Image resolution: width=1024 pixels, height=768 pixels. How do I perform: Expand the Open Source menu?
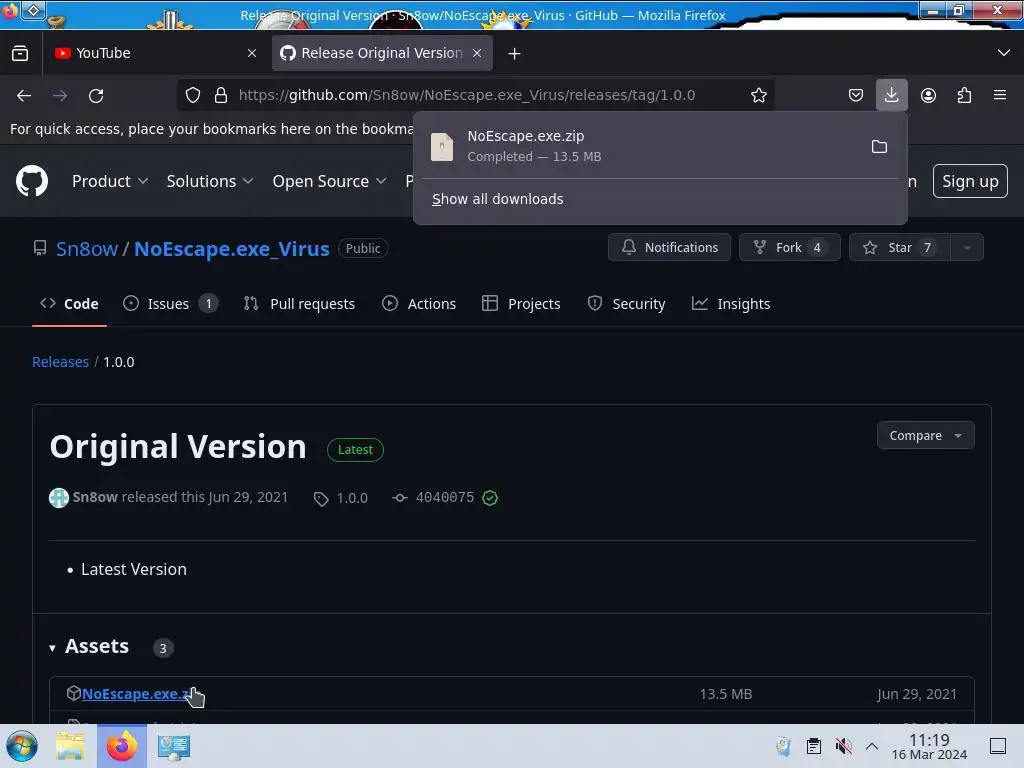coord(329,182)
